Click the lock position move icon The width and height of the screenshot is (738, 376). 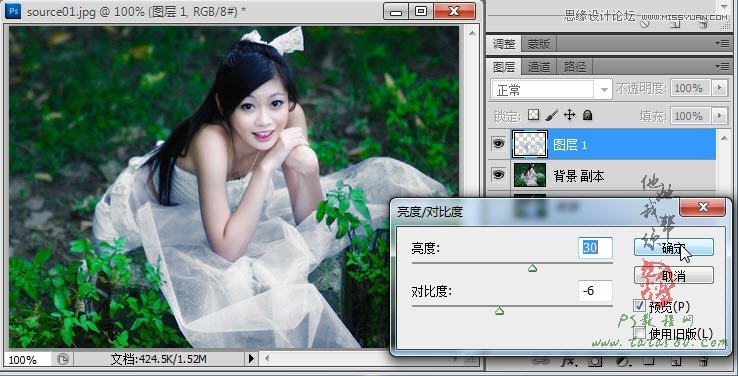point(570,115)
